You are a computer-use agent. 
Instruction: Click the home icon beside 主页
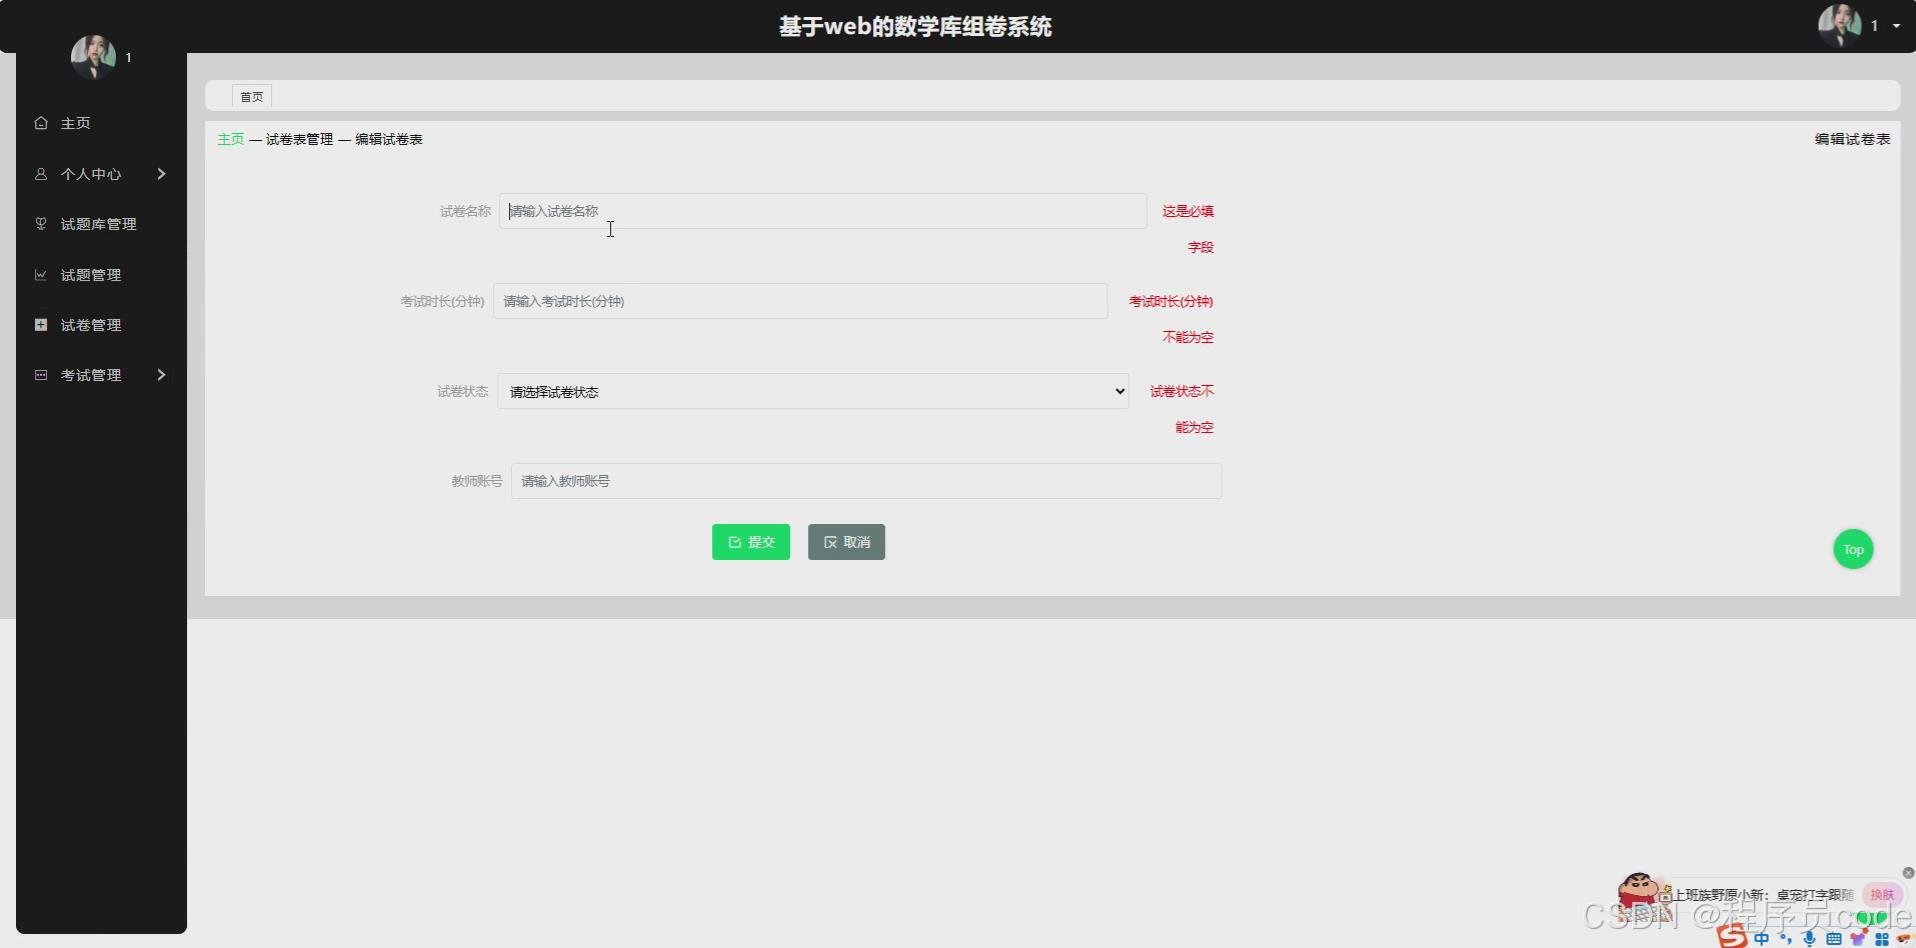click(41, 123)
